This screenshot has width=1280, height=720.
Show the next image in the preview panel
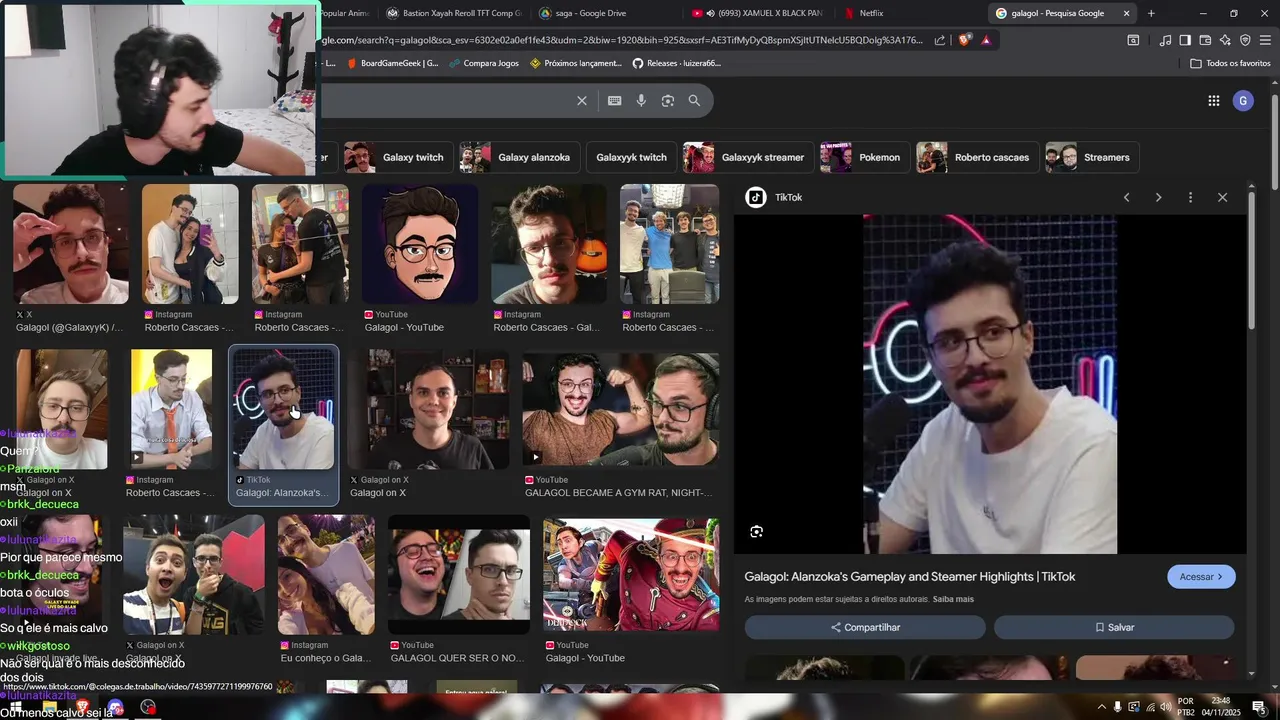[1158, 198]
